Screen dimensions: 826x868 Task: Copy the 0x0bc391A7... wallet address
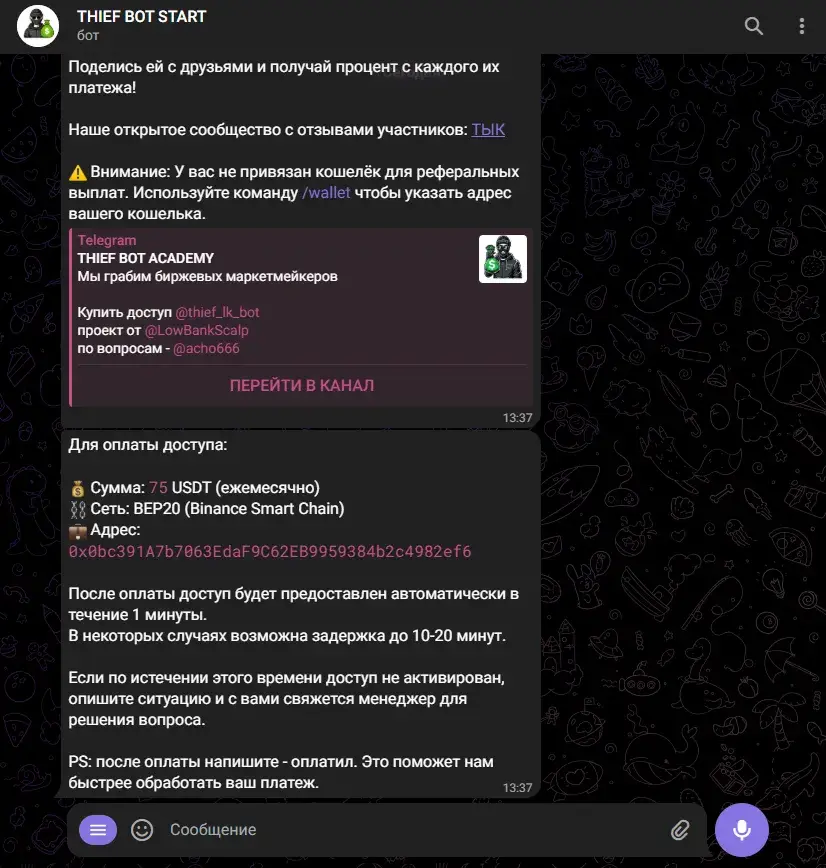270,551
